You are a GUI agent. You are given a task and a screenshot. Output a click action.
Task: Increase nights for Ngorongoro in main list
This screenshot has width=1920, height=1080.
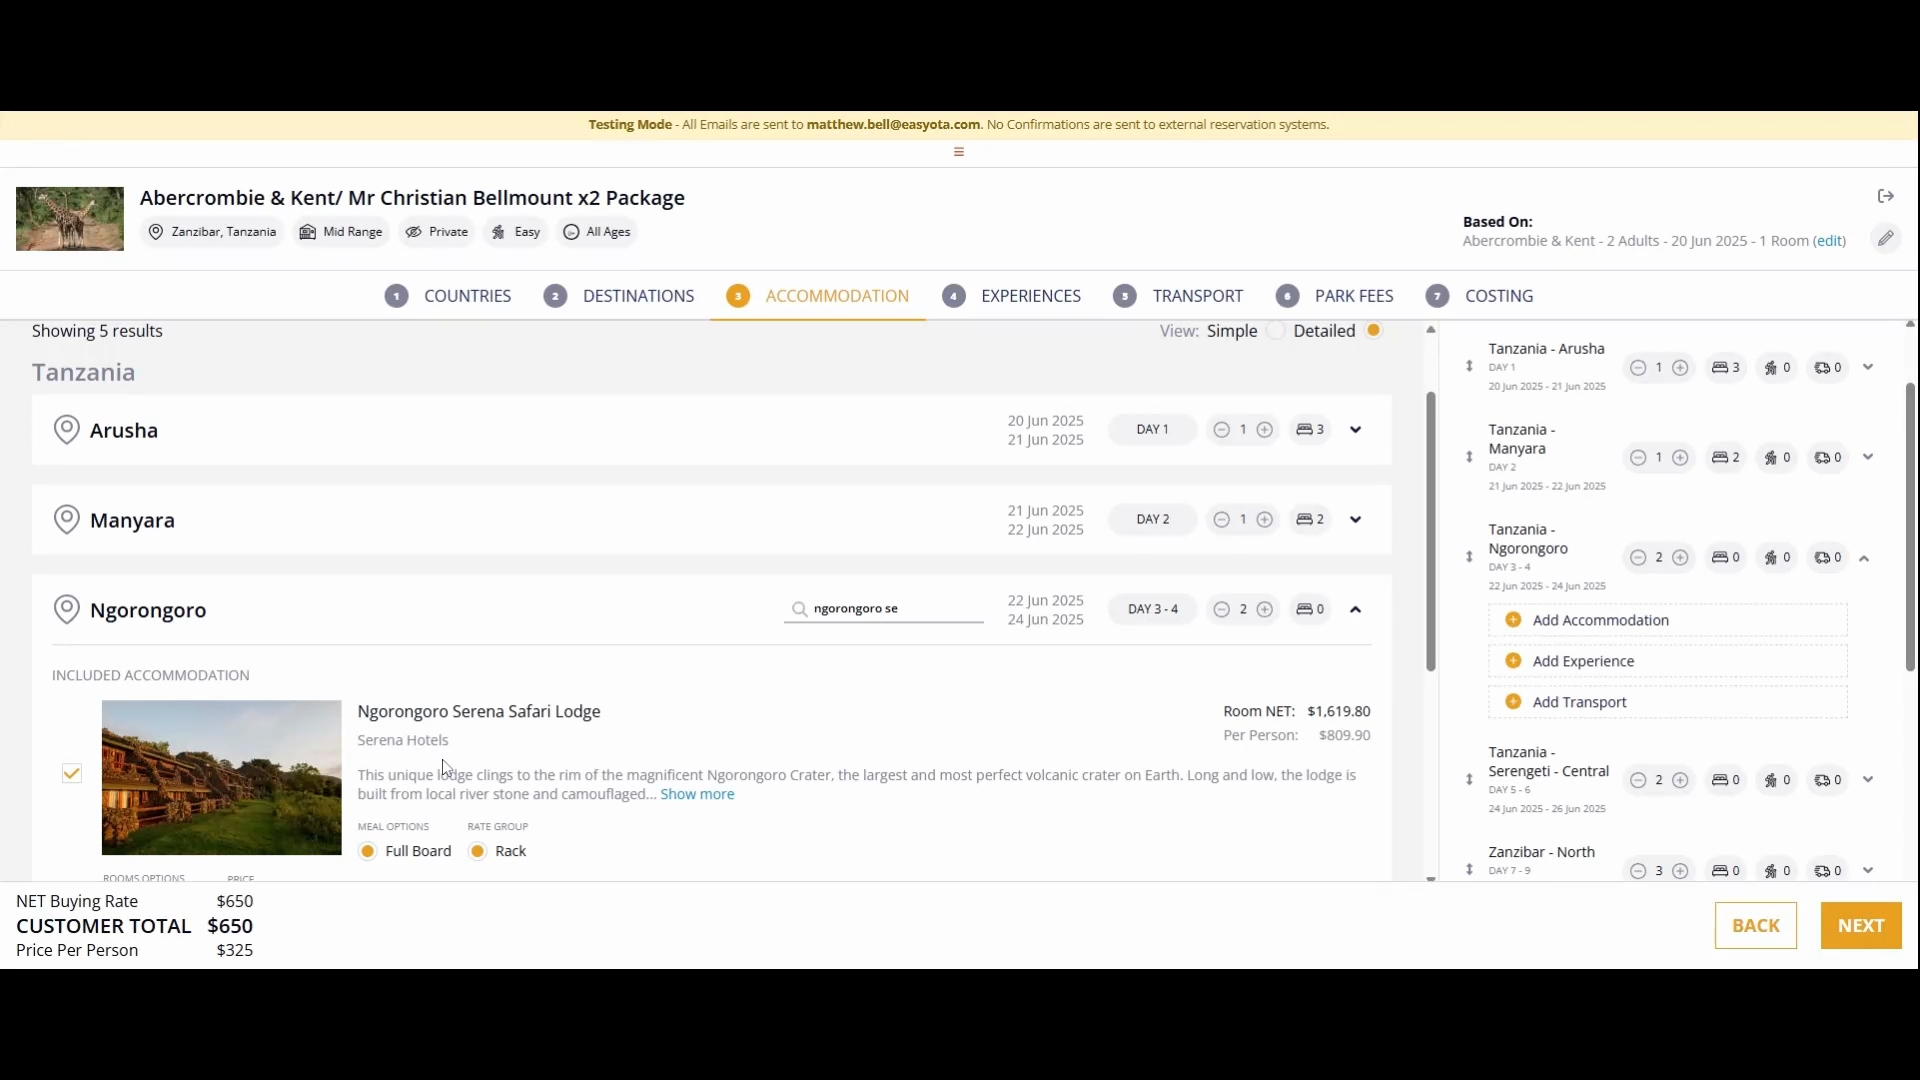tap(1265, 610)
